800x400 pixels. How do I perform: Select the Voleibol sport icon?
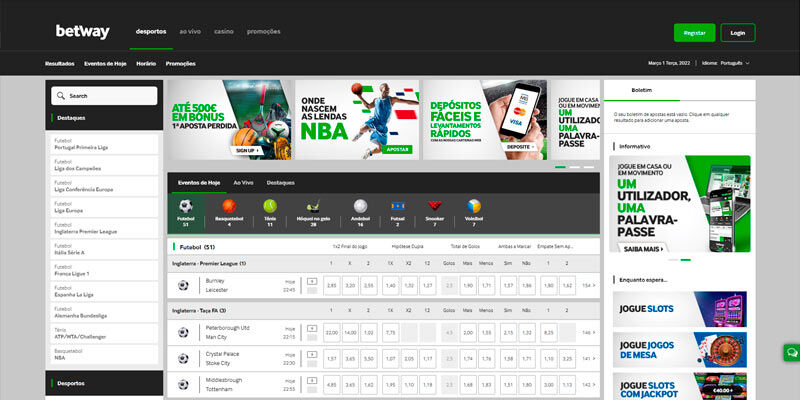coord(474,206)
